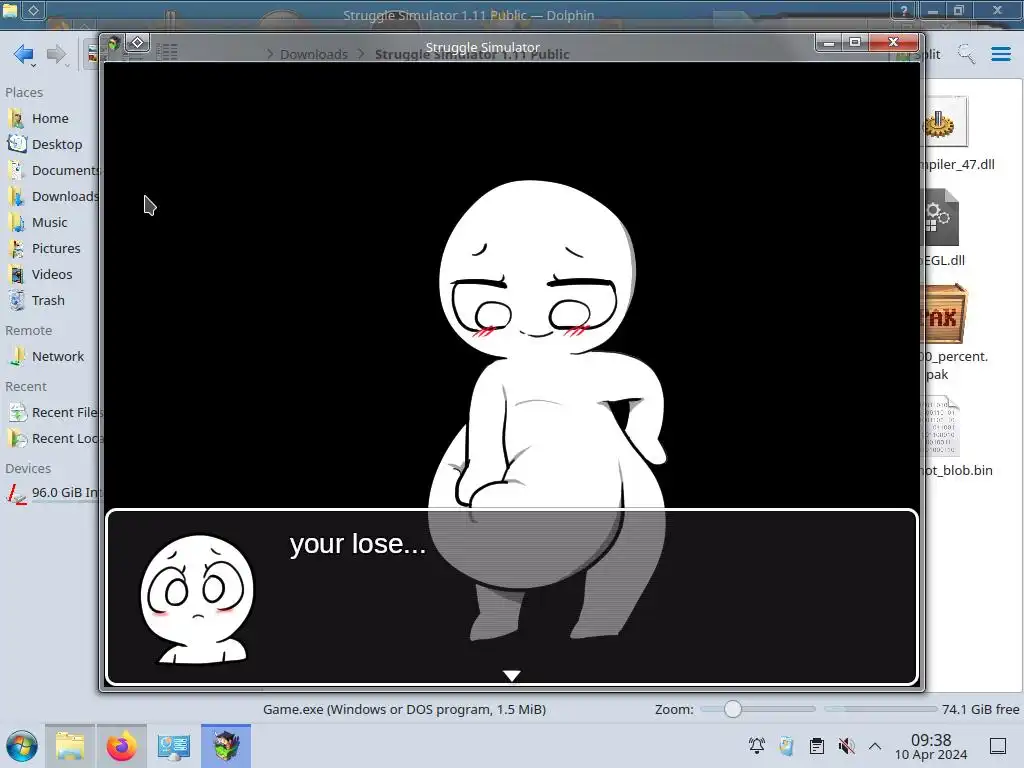Click the device removable media tray icon
Image resolution: width=1024 pixels, height=768 pixels.
[x=786, y=746]
